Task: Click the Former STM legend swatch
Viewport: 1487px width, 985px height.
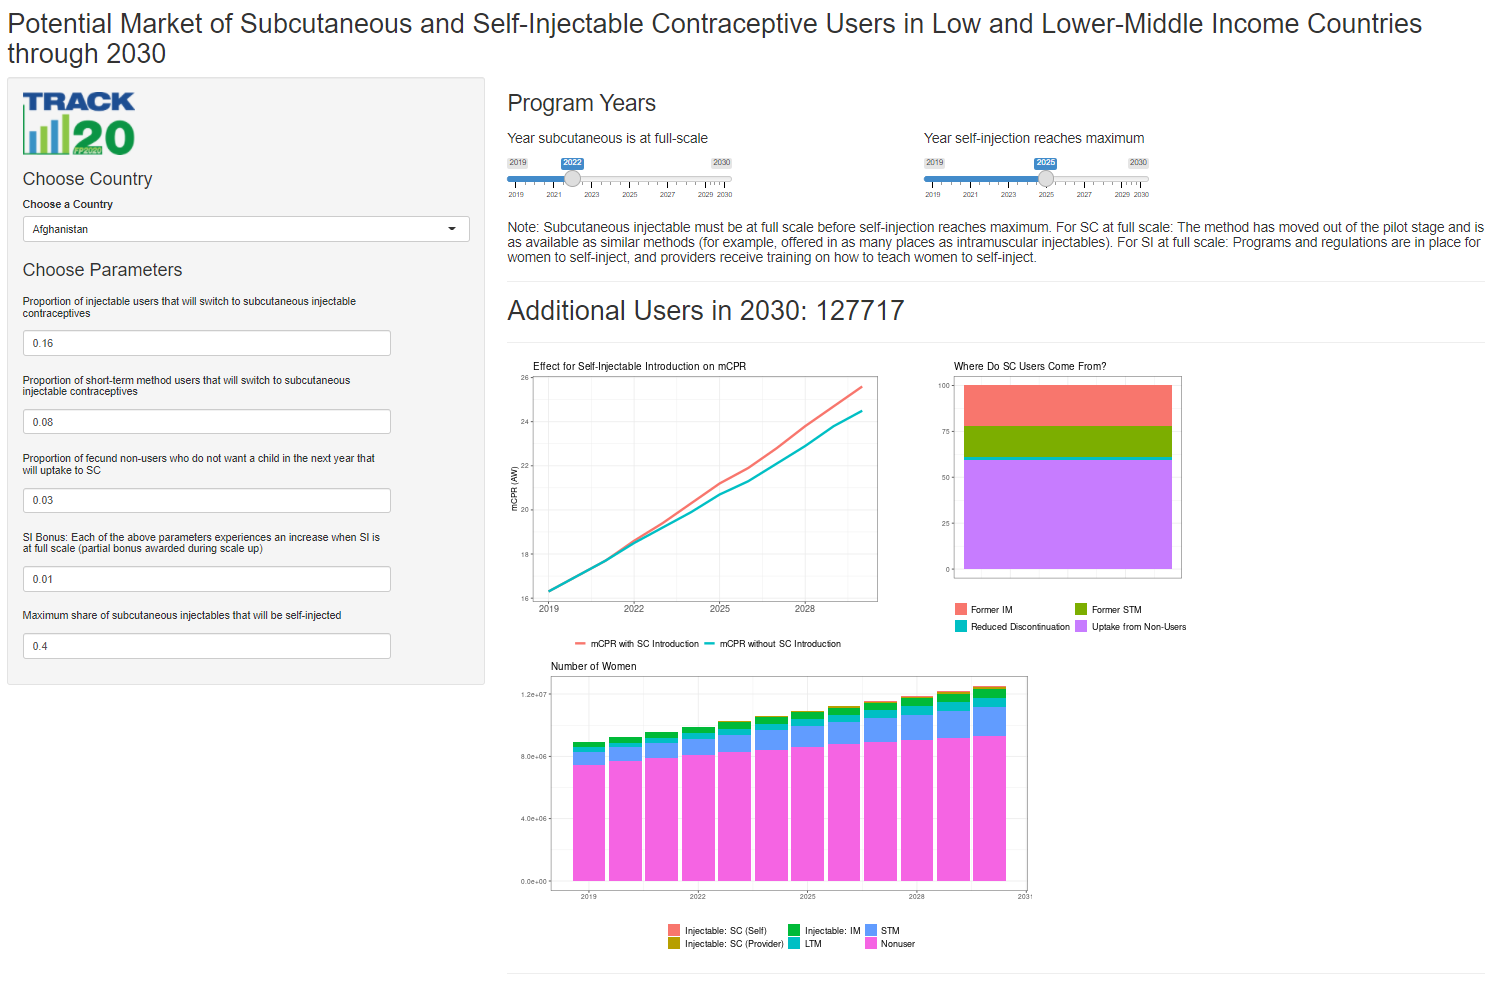Action: pos(1081,609)
